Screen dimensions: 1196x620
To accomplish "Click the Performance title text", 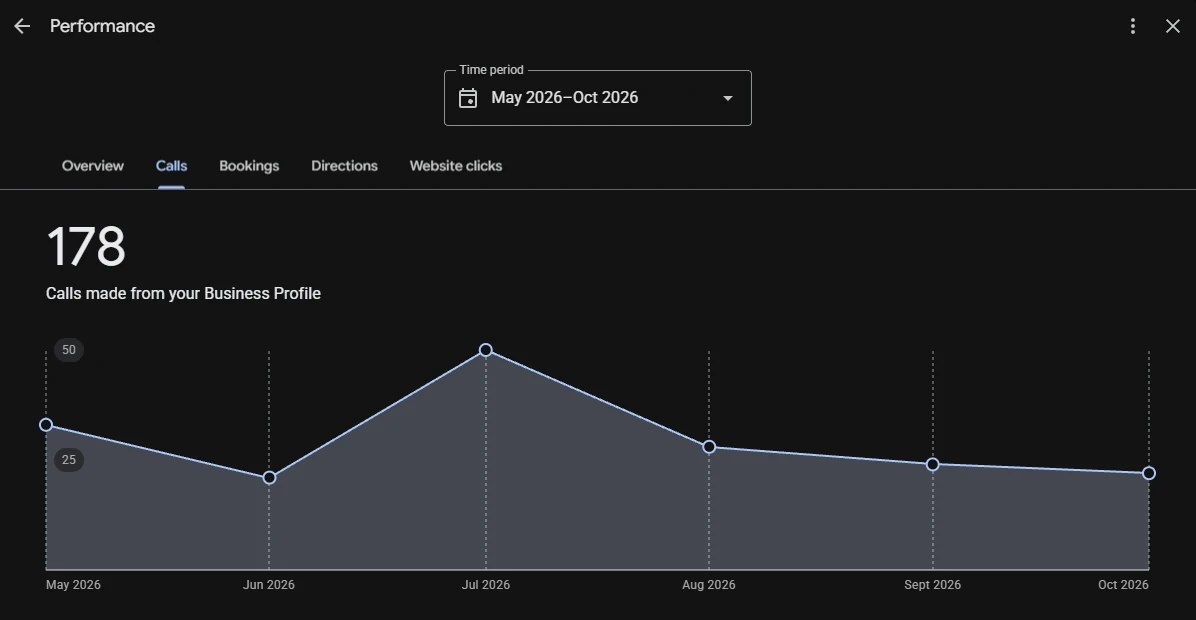I will click(x=102, y=26).
